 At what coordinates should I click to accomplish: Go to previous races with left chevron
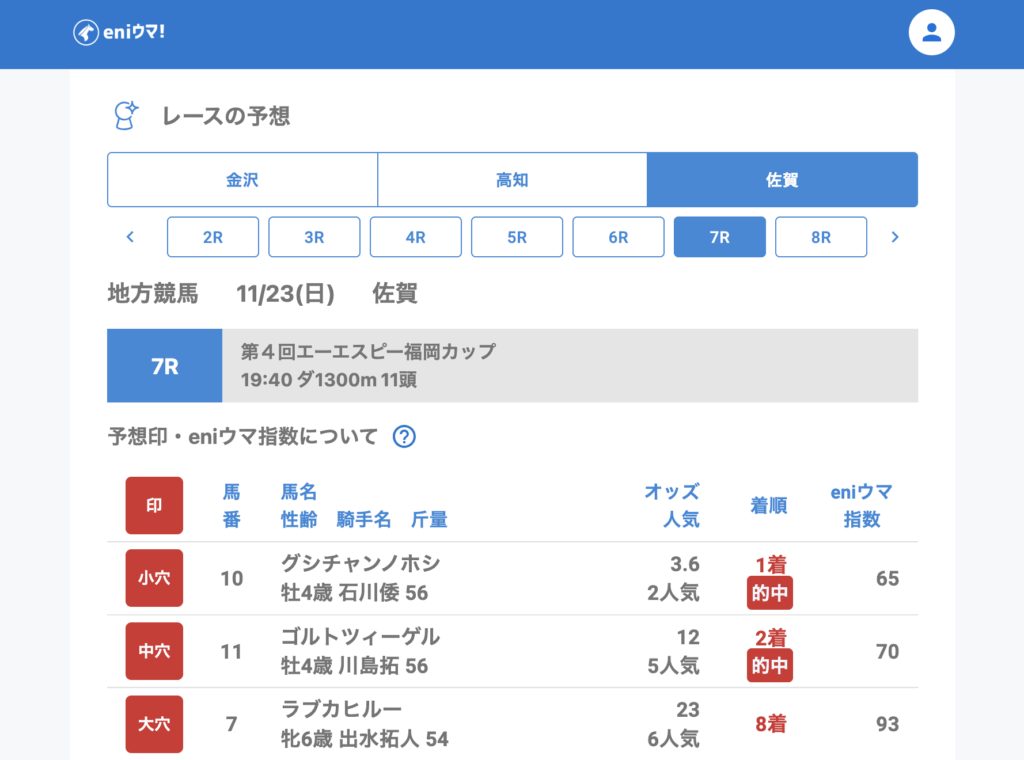(x=130, y=237)
